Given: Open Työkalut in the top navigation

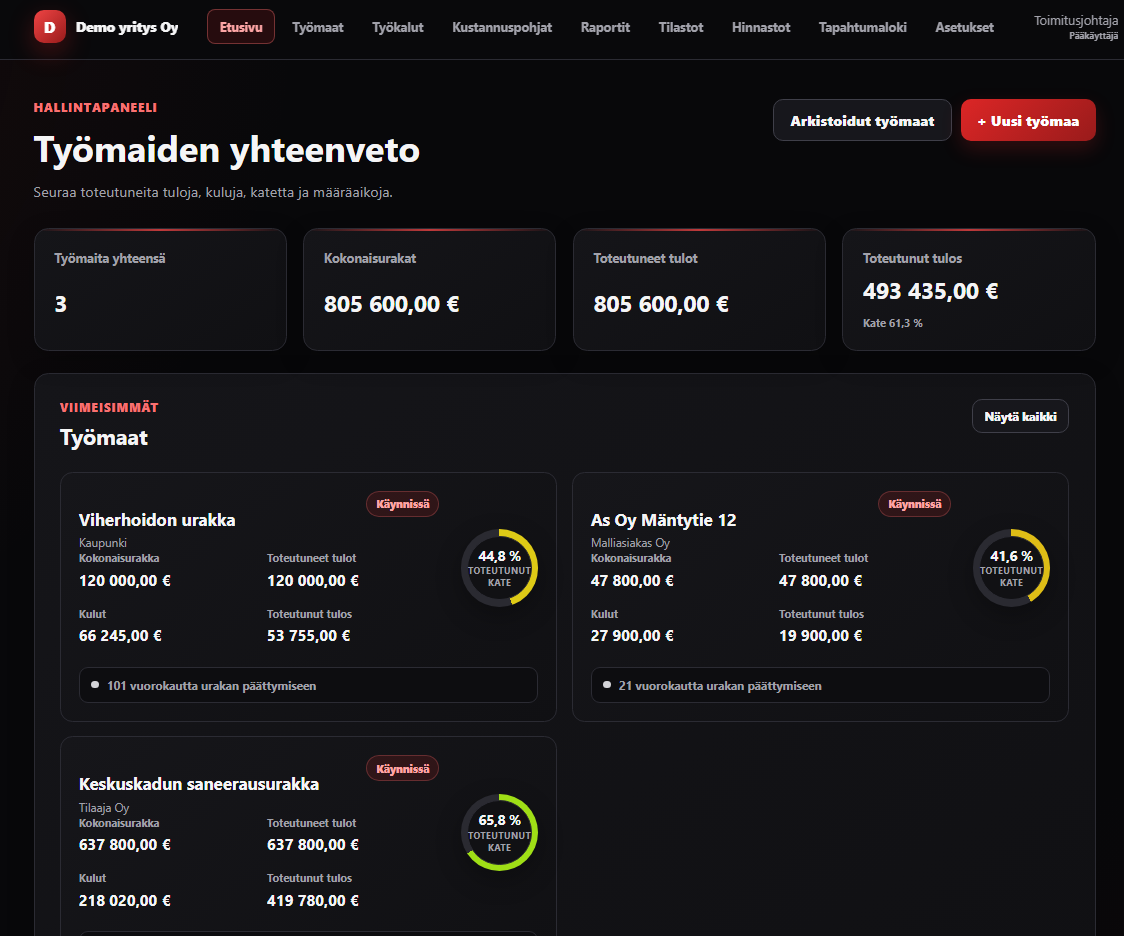Looking at the screenshot, I should tap(398, 27).
